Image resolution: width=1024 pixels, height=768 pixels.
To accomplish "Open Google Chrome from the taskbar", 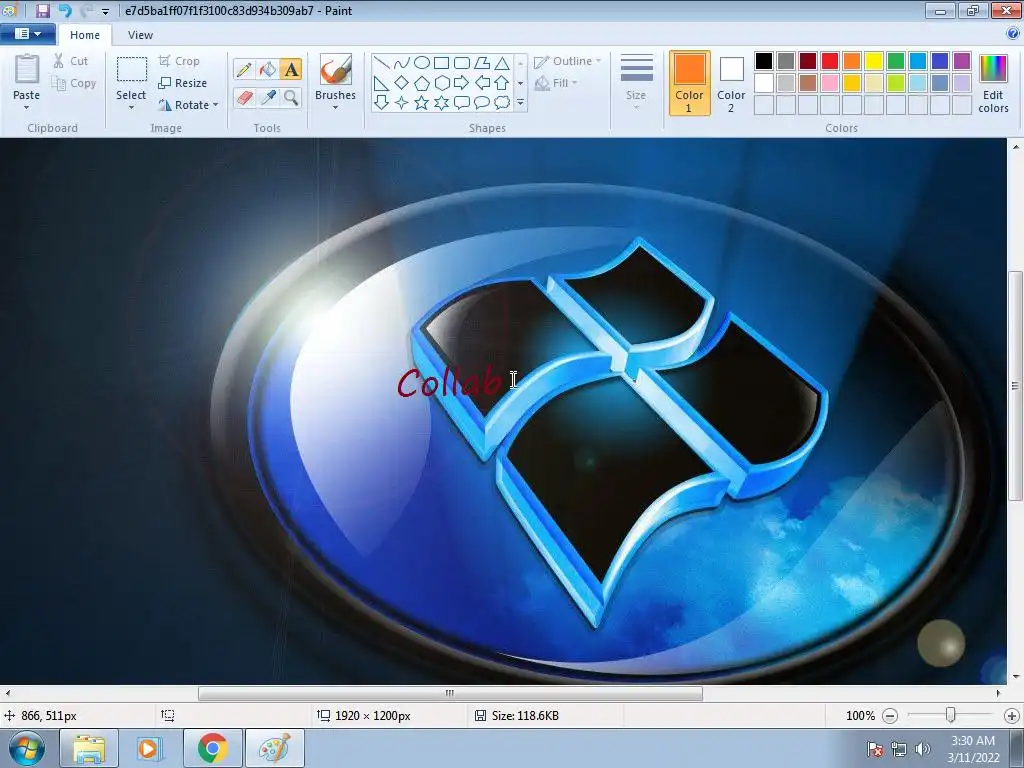I will pyautogui.click(x=213, y=748).
